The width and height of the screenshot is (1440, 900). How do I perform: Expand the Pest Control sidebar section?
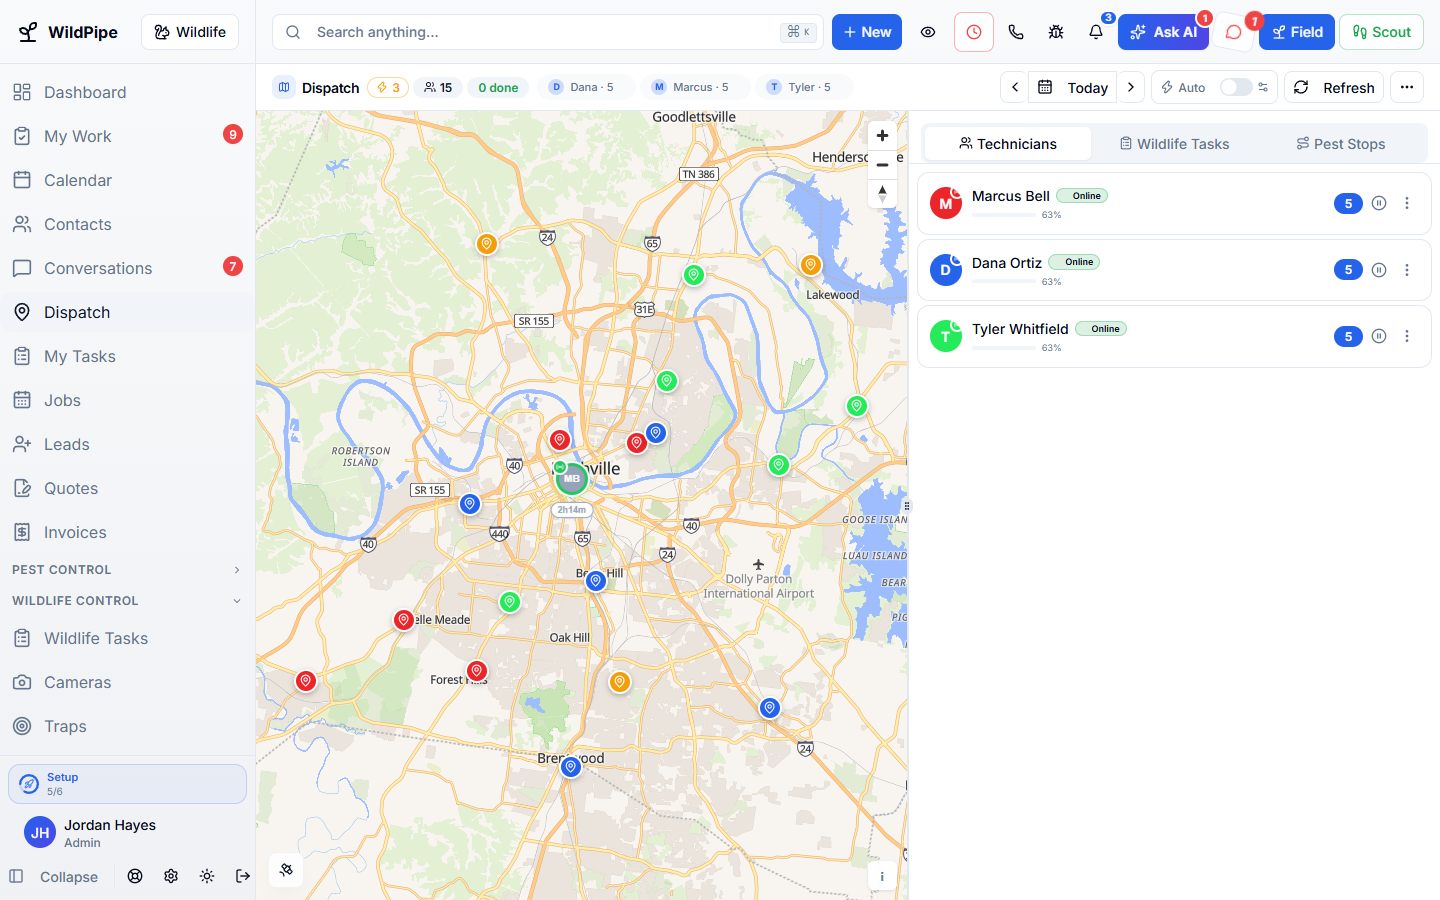127,570
